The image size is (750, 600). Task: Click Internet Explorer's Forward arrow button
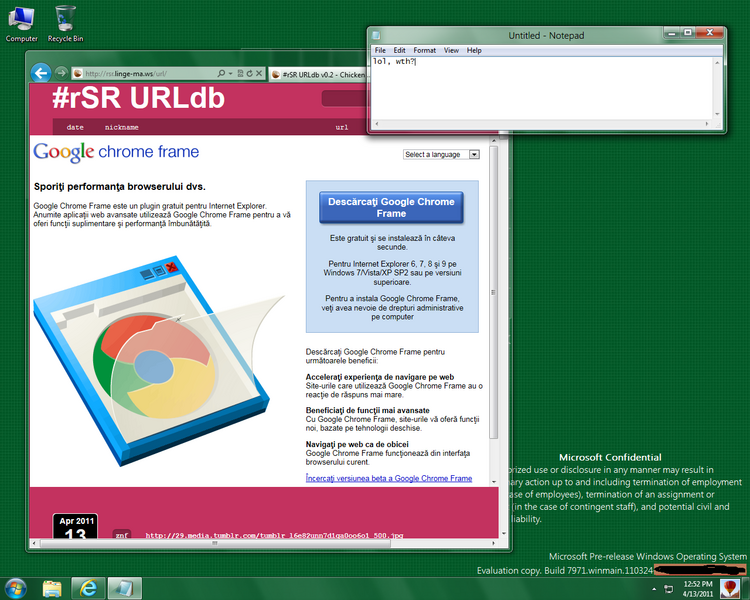point(61,73)
